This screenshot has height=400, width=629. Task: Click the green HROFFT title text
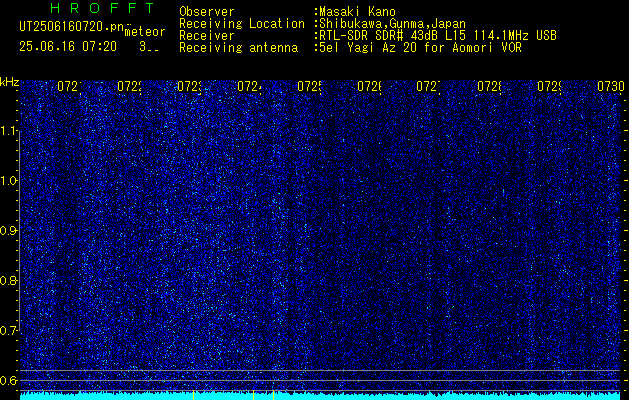[102, 8]
